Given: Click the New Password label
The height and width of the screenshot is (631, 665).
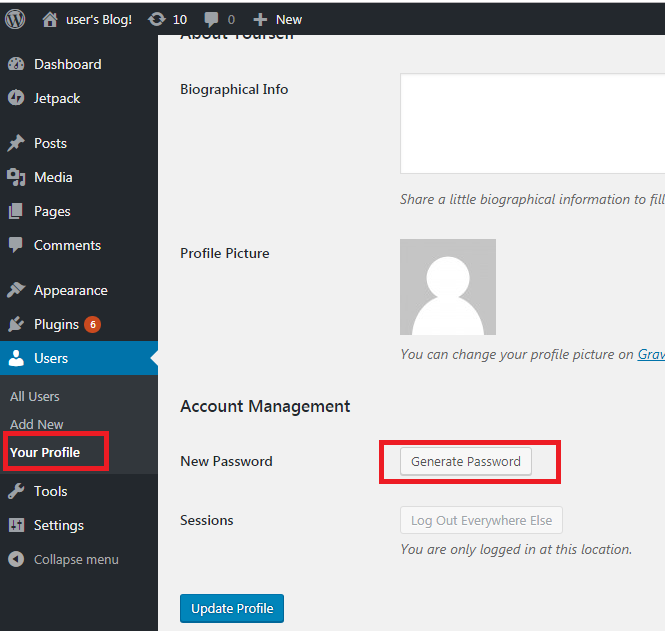Looking at the screenshot, I should click(226, 461).
